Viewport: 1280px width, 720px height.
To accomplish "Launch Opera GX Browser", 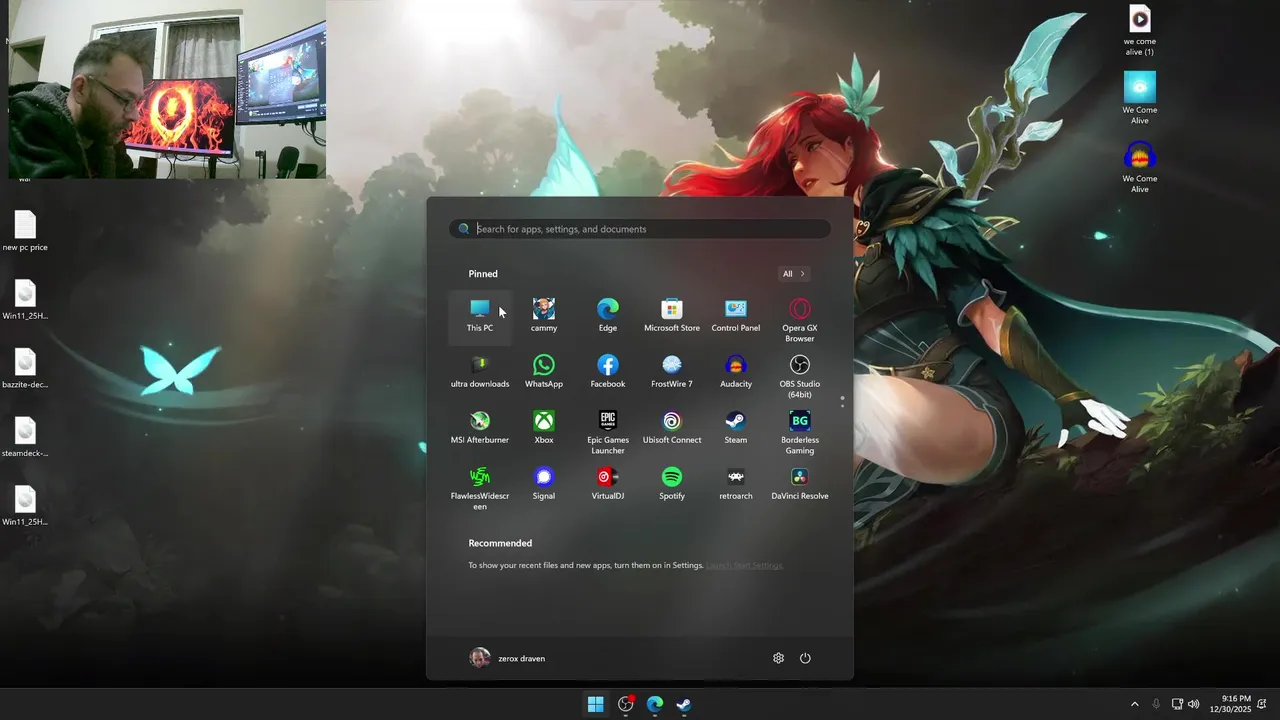I will tap(800, 320).
